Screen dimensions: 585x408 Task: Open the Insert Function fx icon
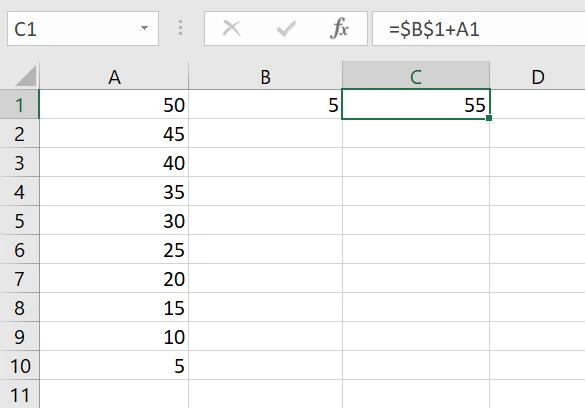(339, 28)
